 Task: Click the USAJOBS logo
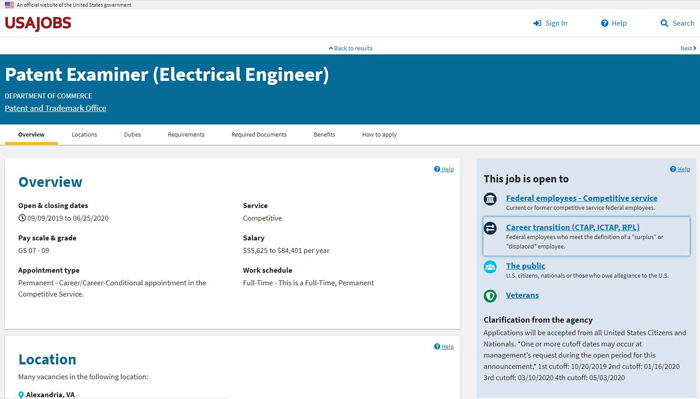(38, 23)
